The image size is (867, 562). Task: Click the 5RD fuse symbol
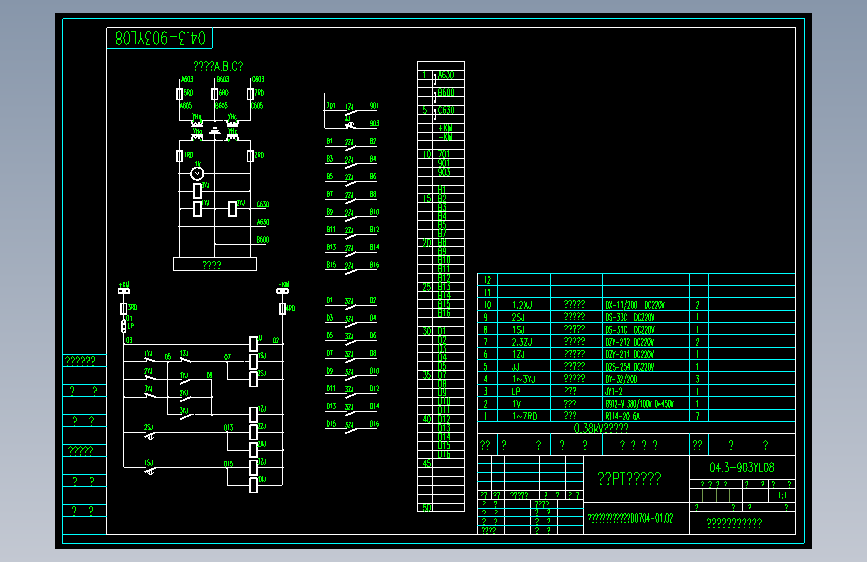(179, 94)
